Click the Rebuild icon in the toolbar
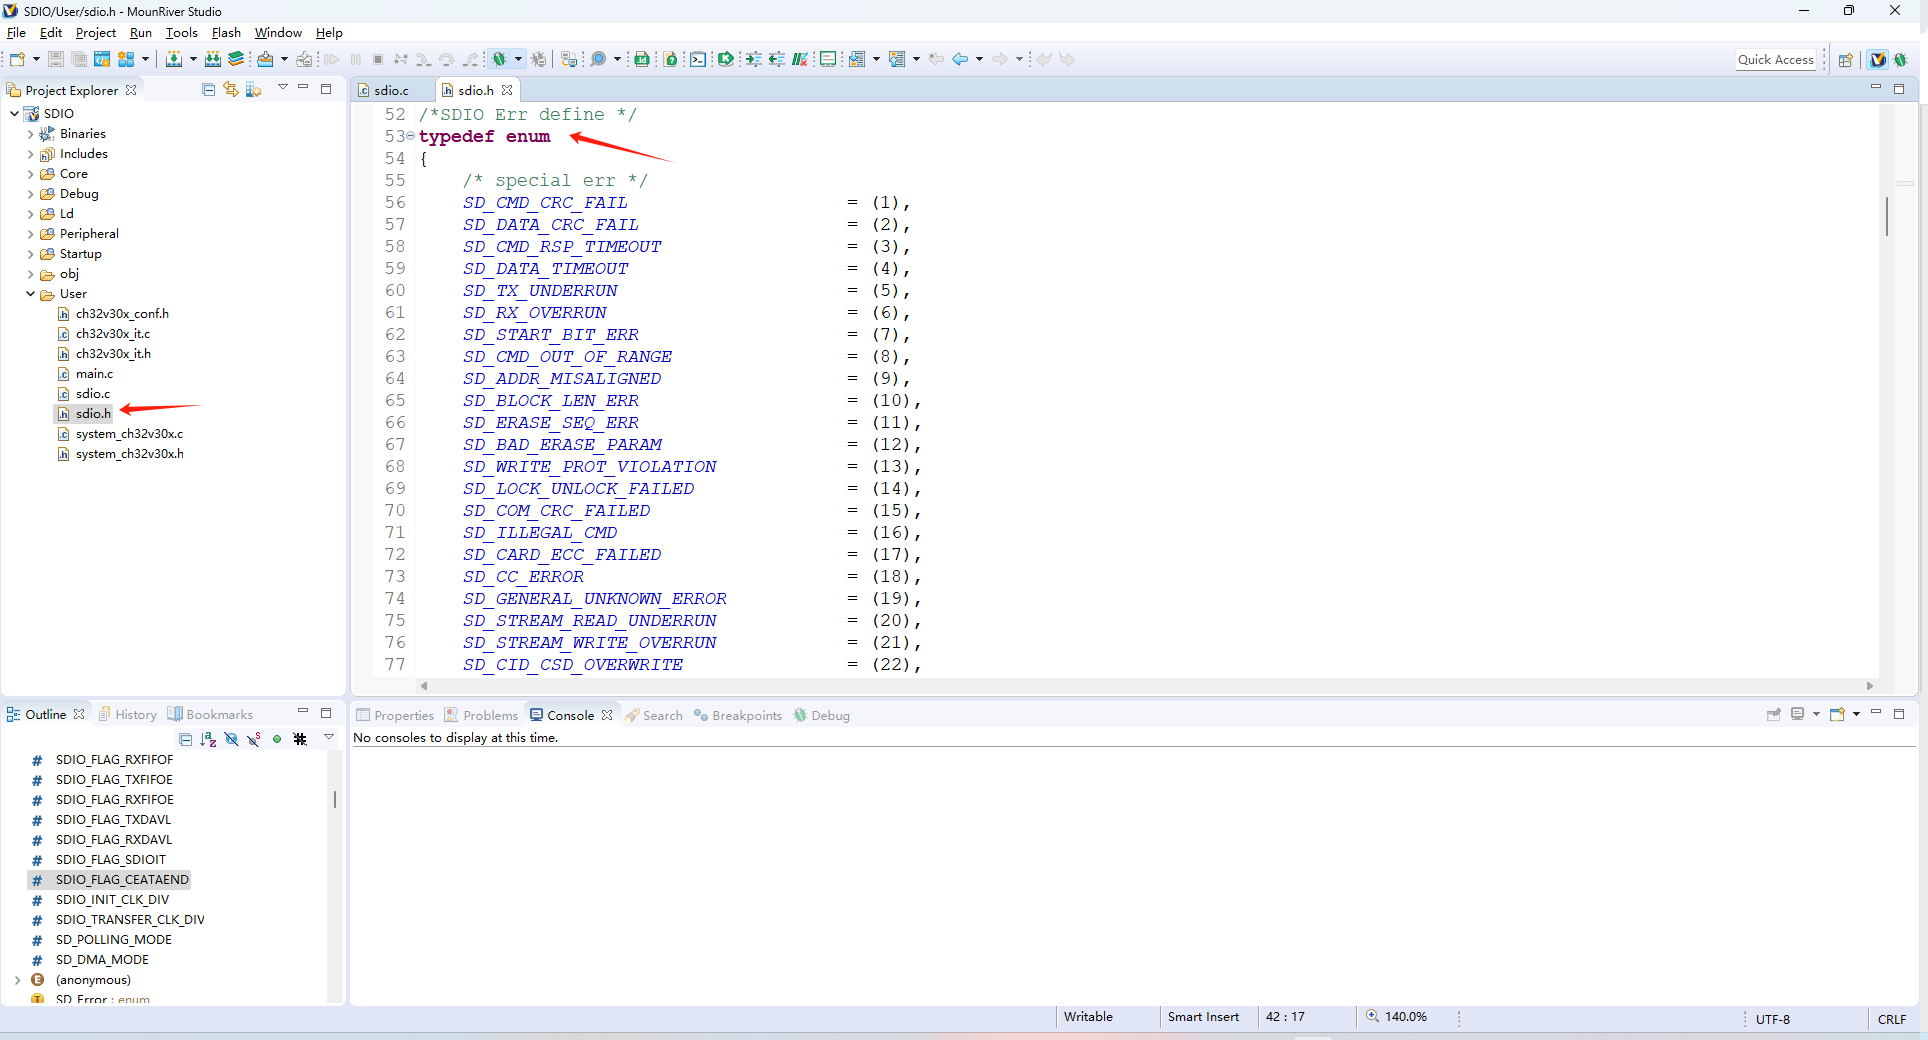Viewport: 1928px width, 1040px height. tap(212, 59)
